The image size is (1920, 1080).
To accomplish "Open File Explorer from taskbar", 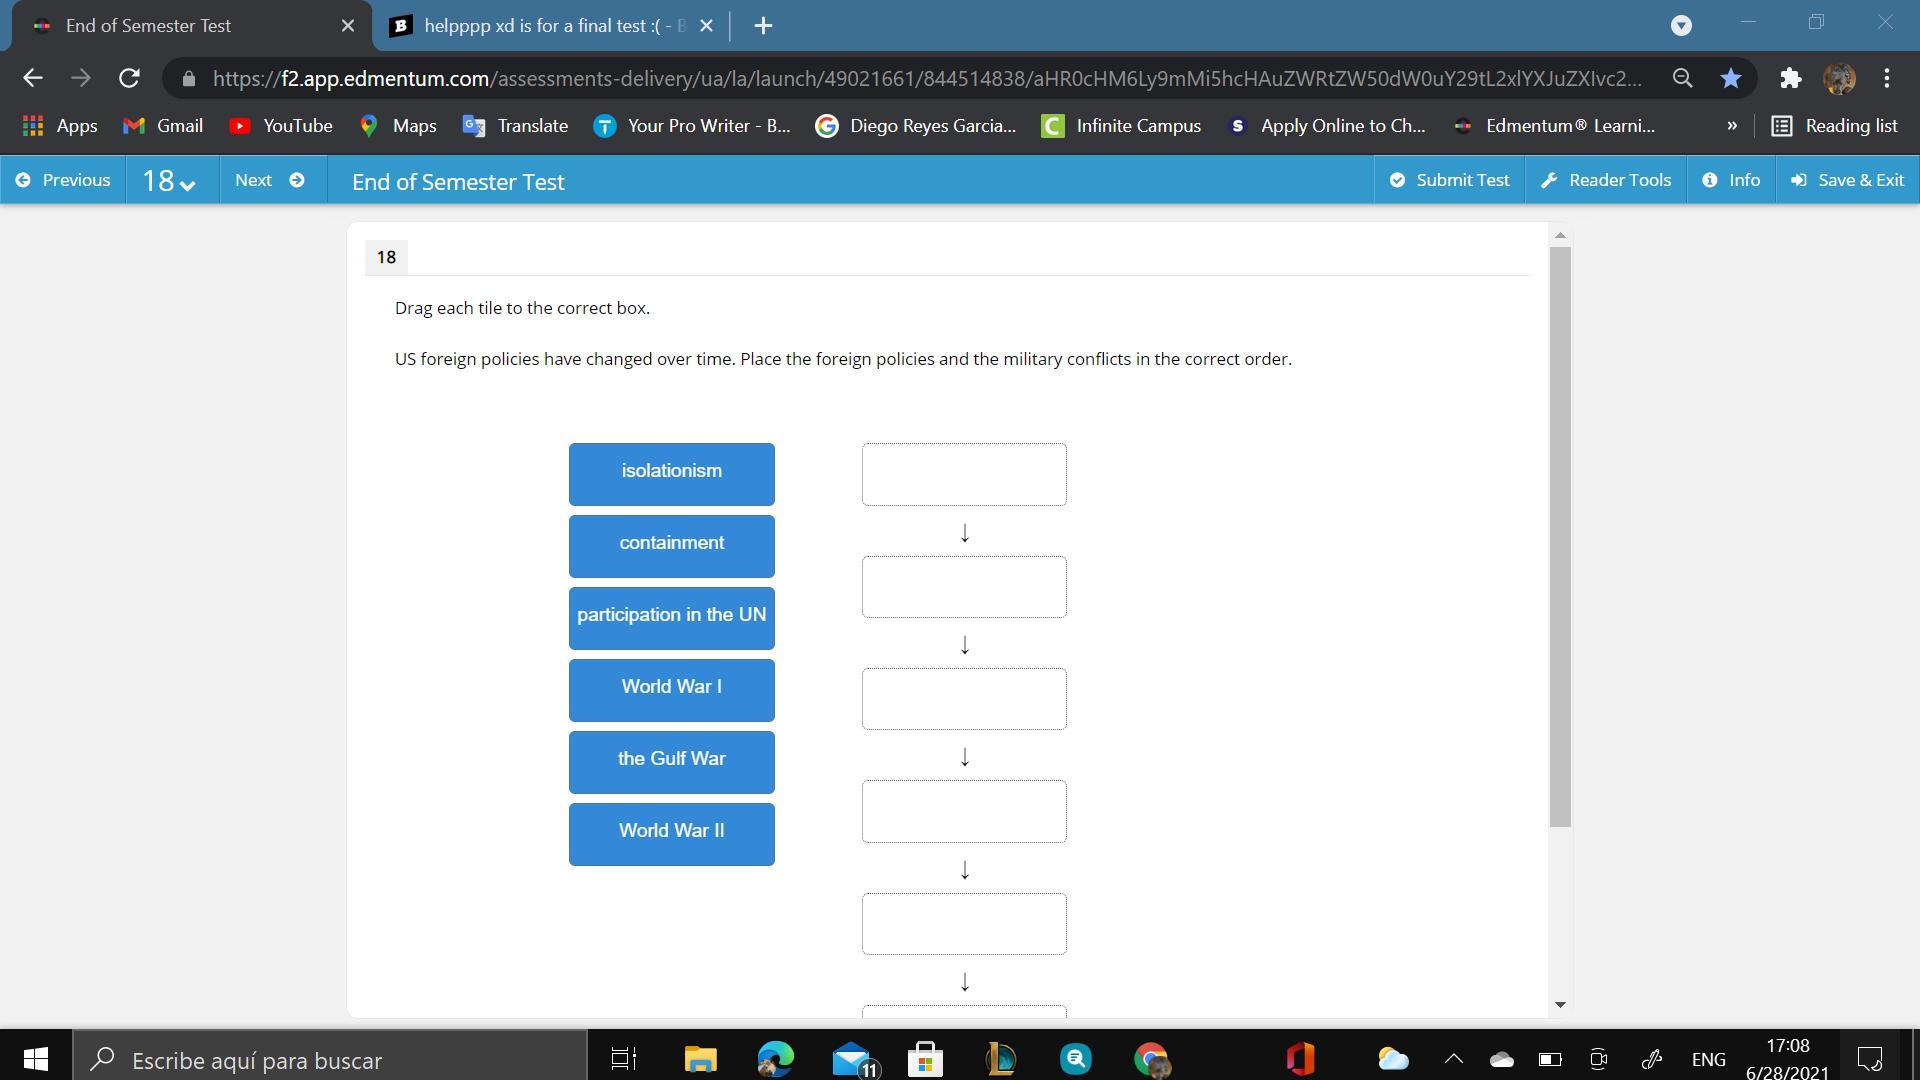I will (x=700, y=1059).
